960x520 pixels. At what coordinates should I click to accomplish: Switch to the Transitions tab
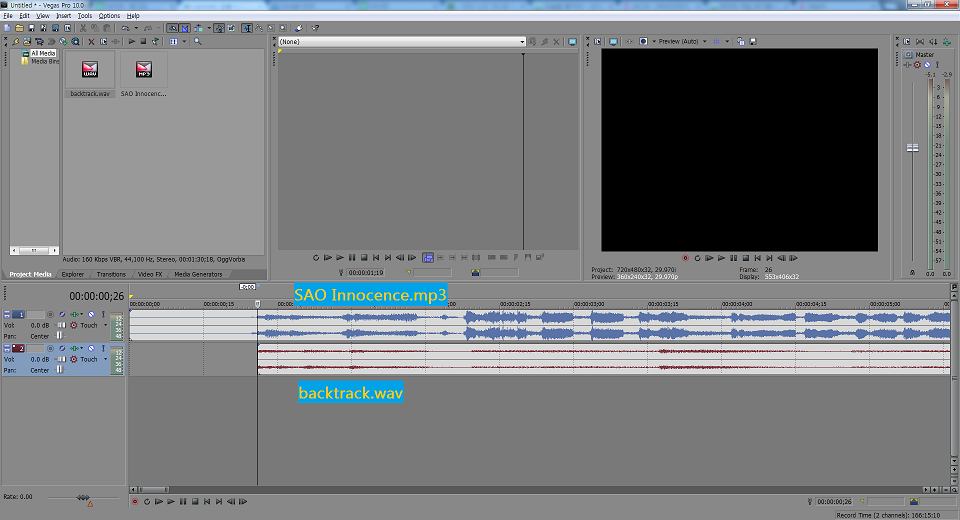click(x=111, y=274)
